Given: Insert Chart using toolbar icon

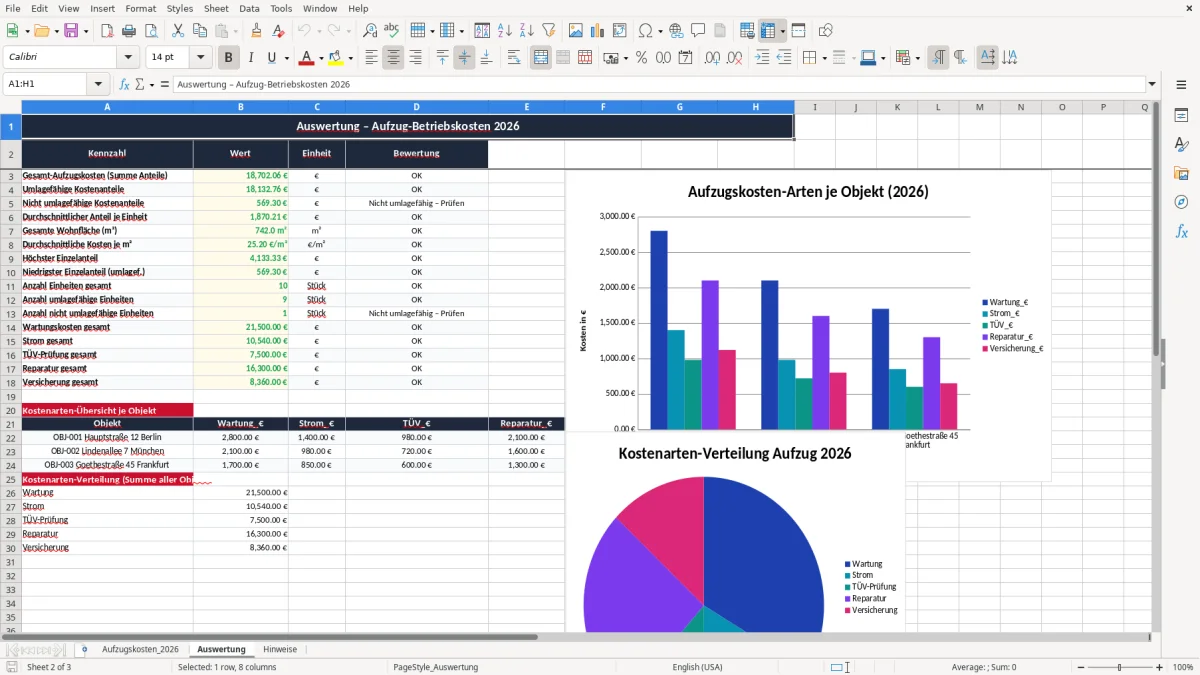Looking at the screenshot, I should 598,31.
